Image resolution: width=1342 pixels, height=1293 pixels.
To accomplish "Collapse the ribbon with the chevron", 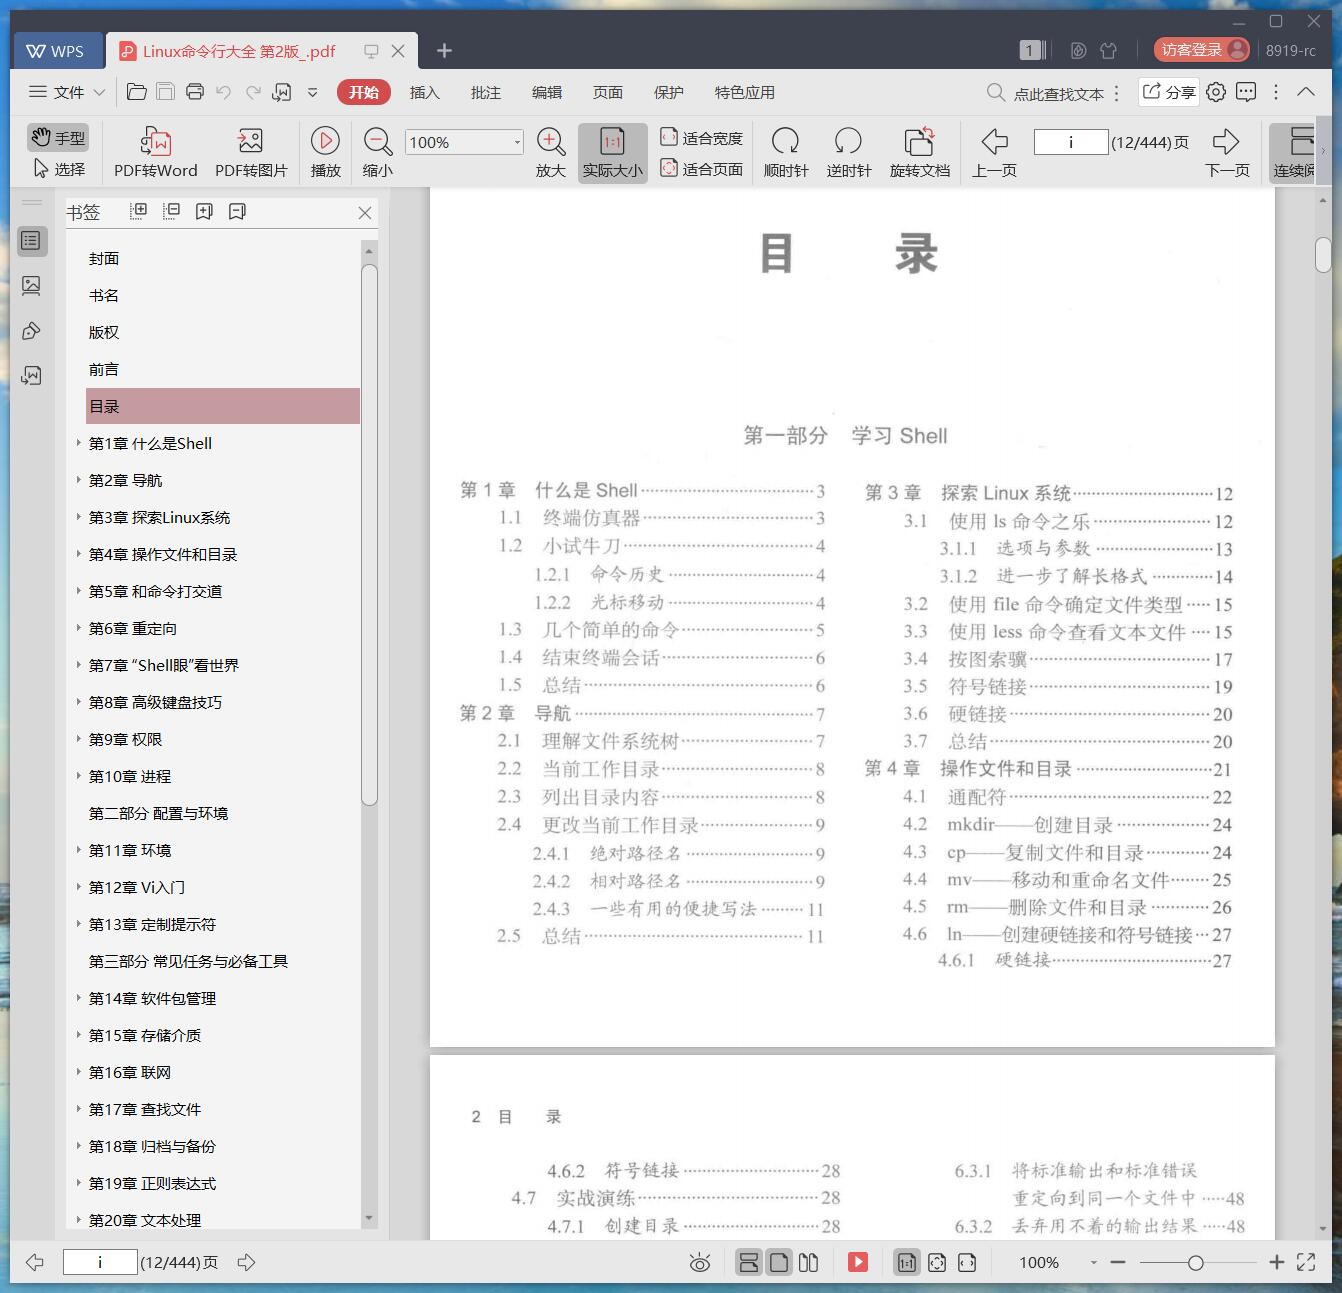I will (1306, 92).
